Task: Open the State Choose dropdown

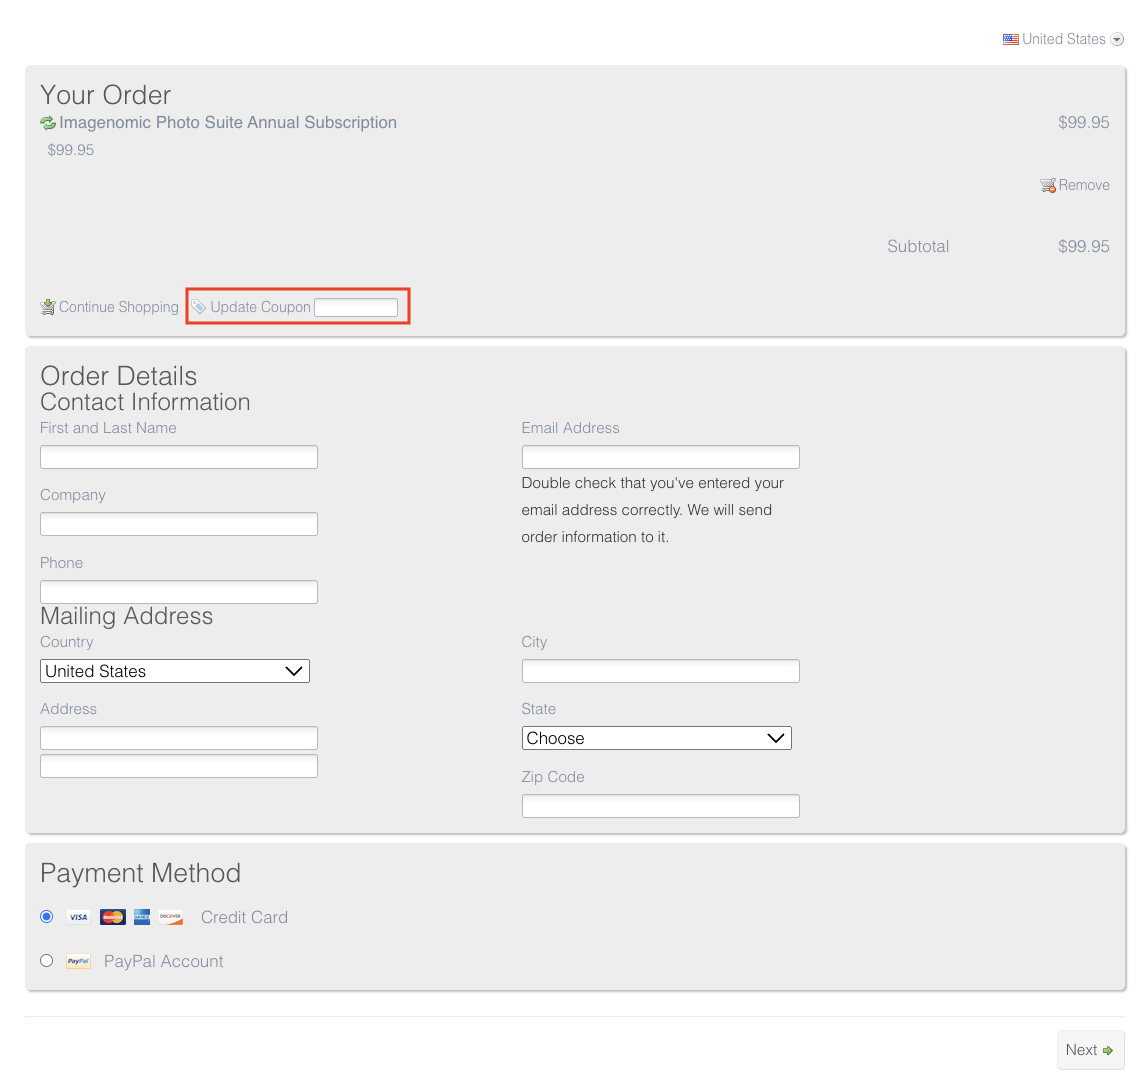Action: pyautogui.click(x=657, y=738)
